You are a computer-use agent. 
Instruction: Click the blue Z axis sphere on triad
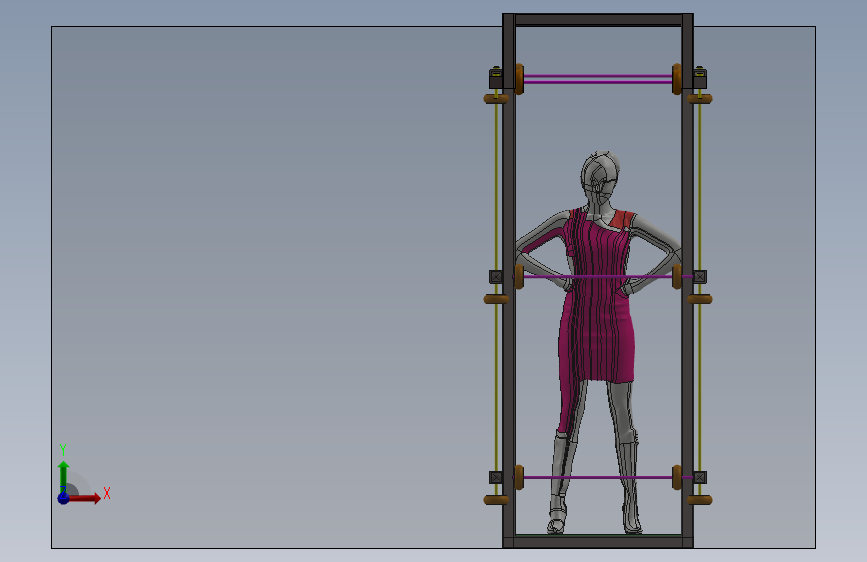pyautogui.click(x=64, y=498)
